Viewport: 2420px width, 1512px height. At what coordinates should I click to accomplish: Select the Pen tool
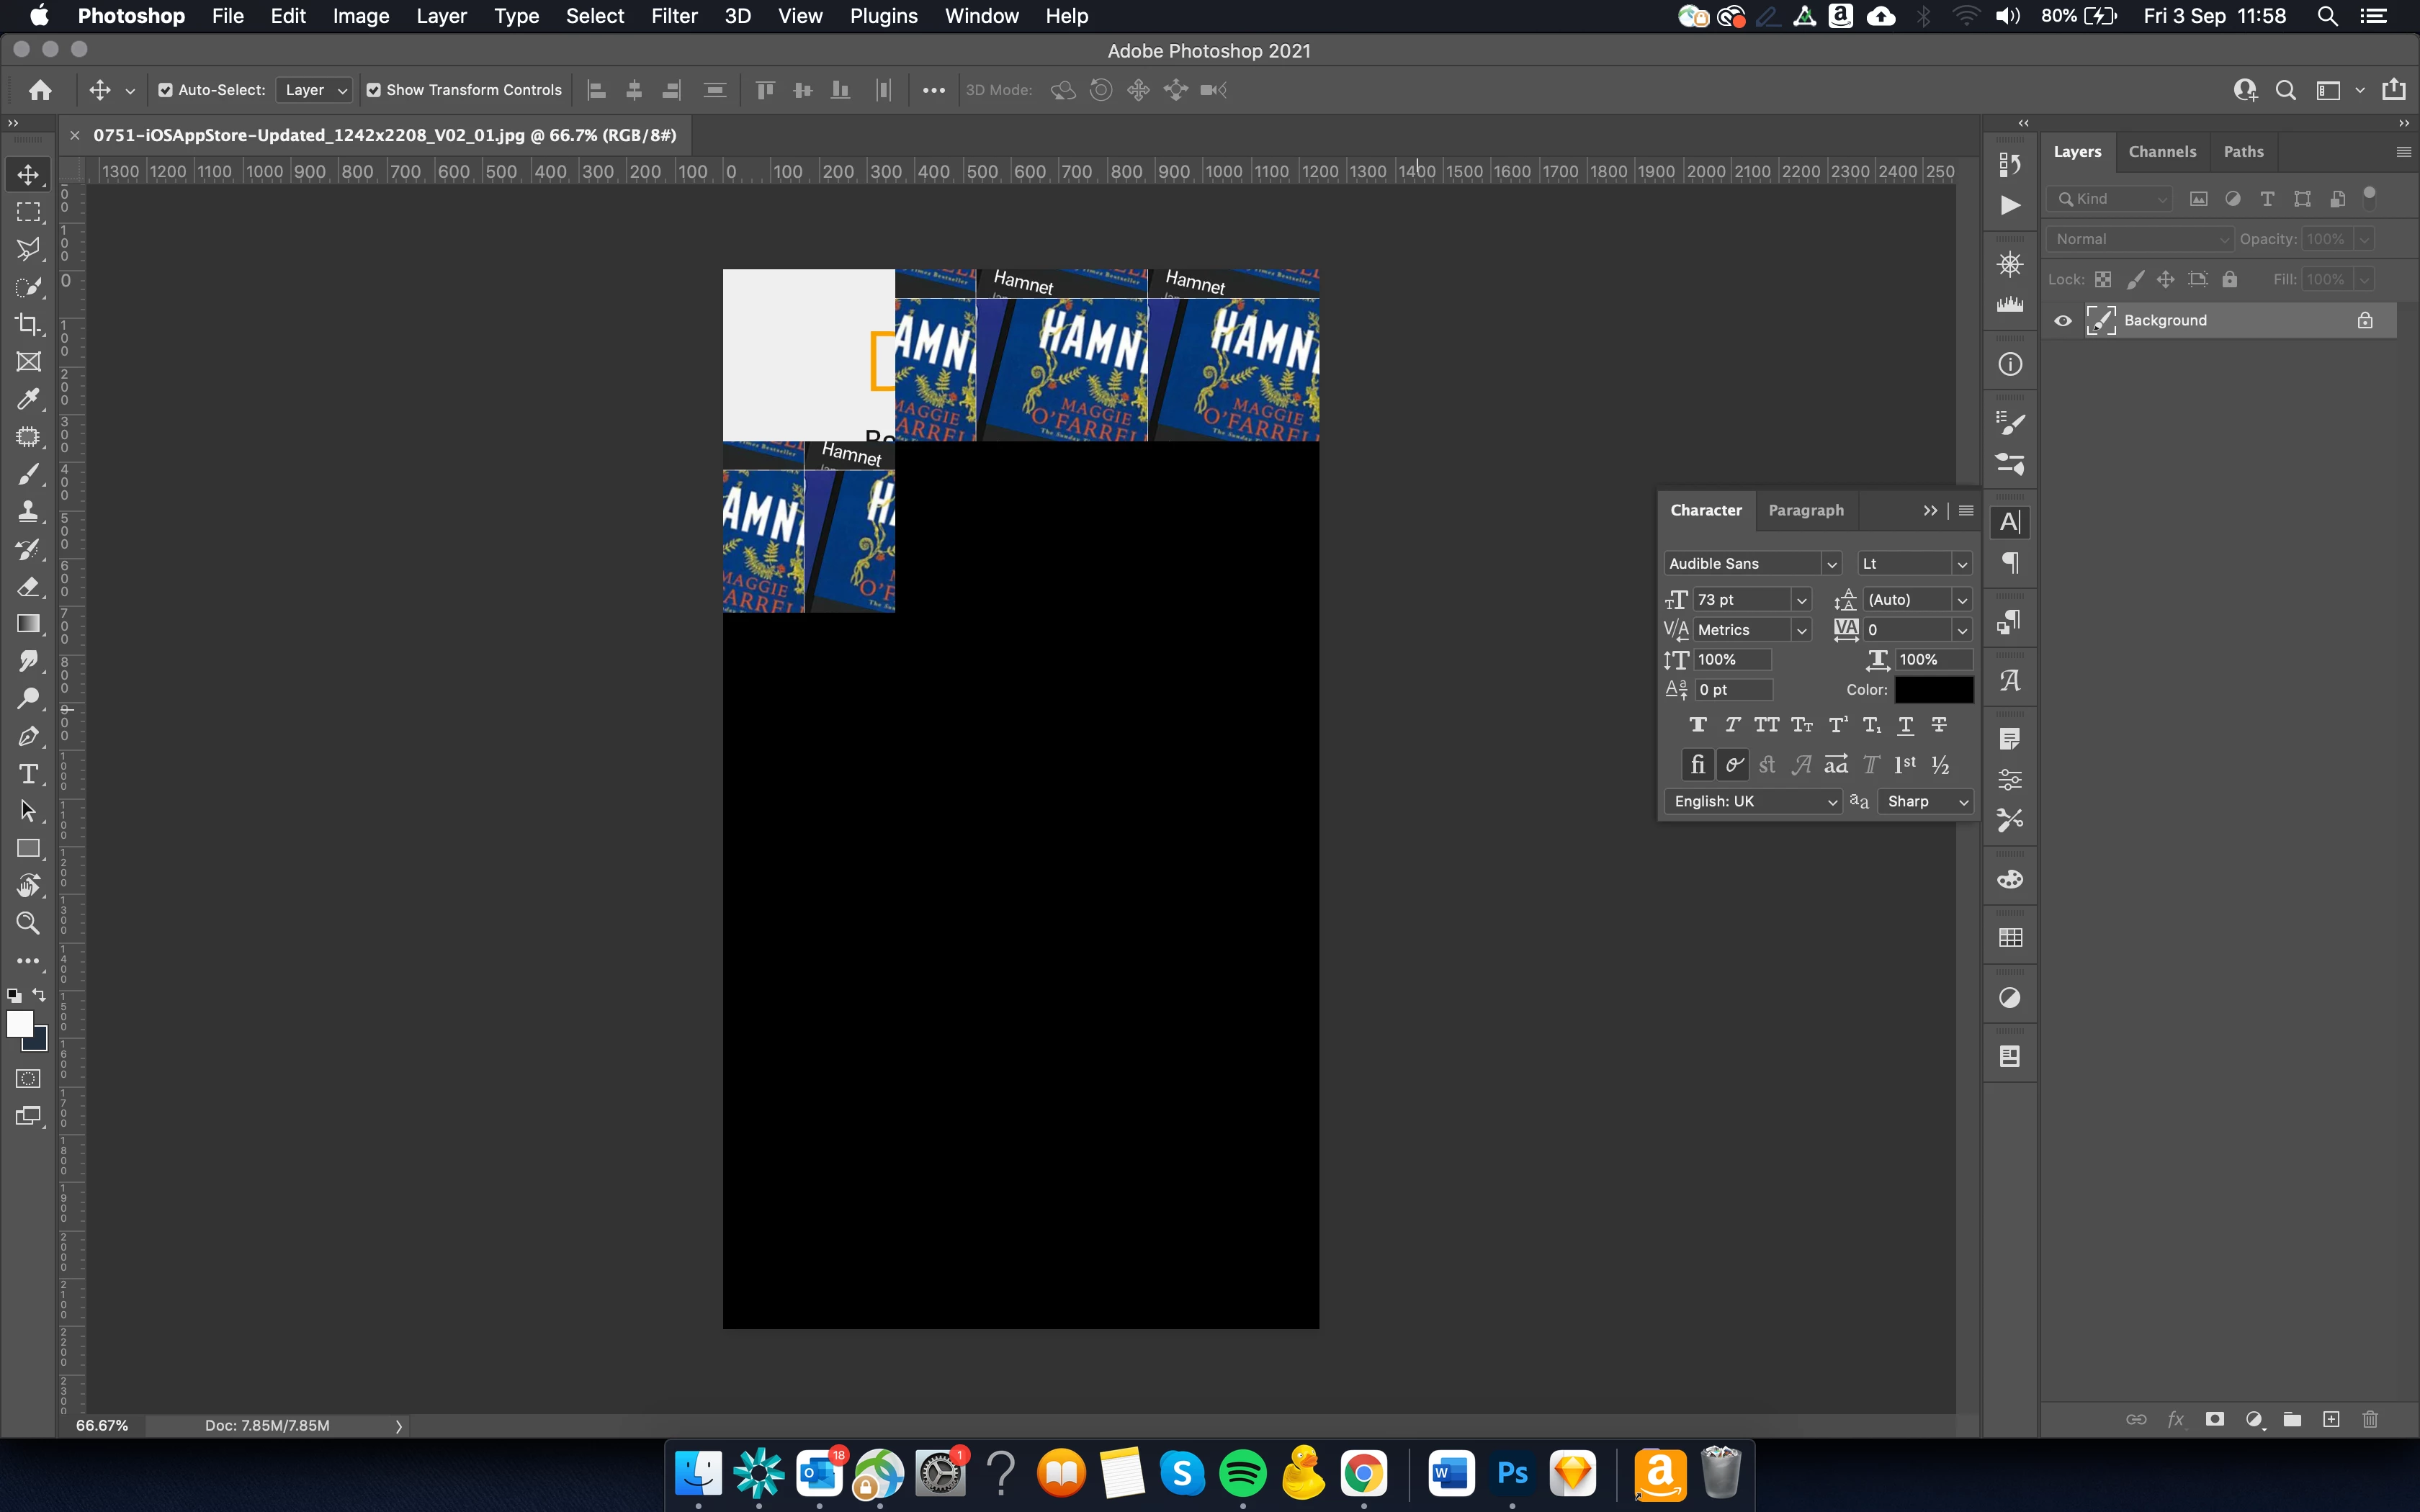[x=28, y=737]
